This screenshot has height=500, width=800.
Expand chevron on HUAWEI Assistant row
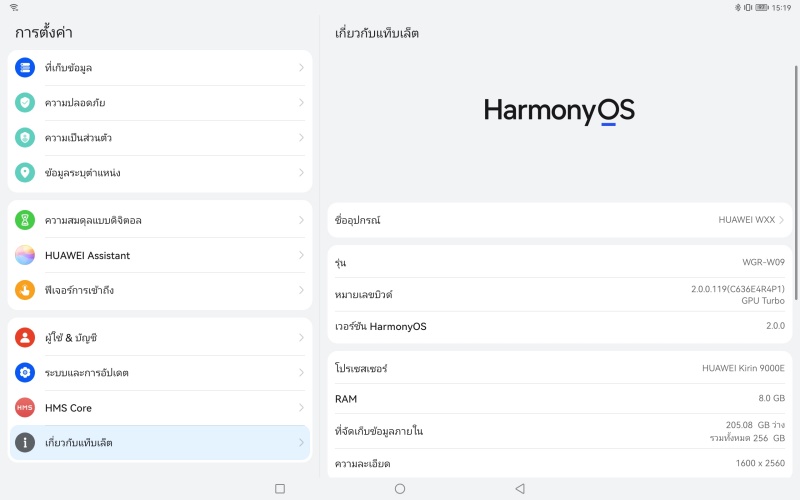point(301,255)
